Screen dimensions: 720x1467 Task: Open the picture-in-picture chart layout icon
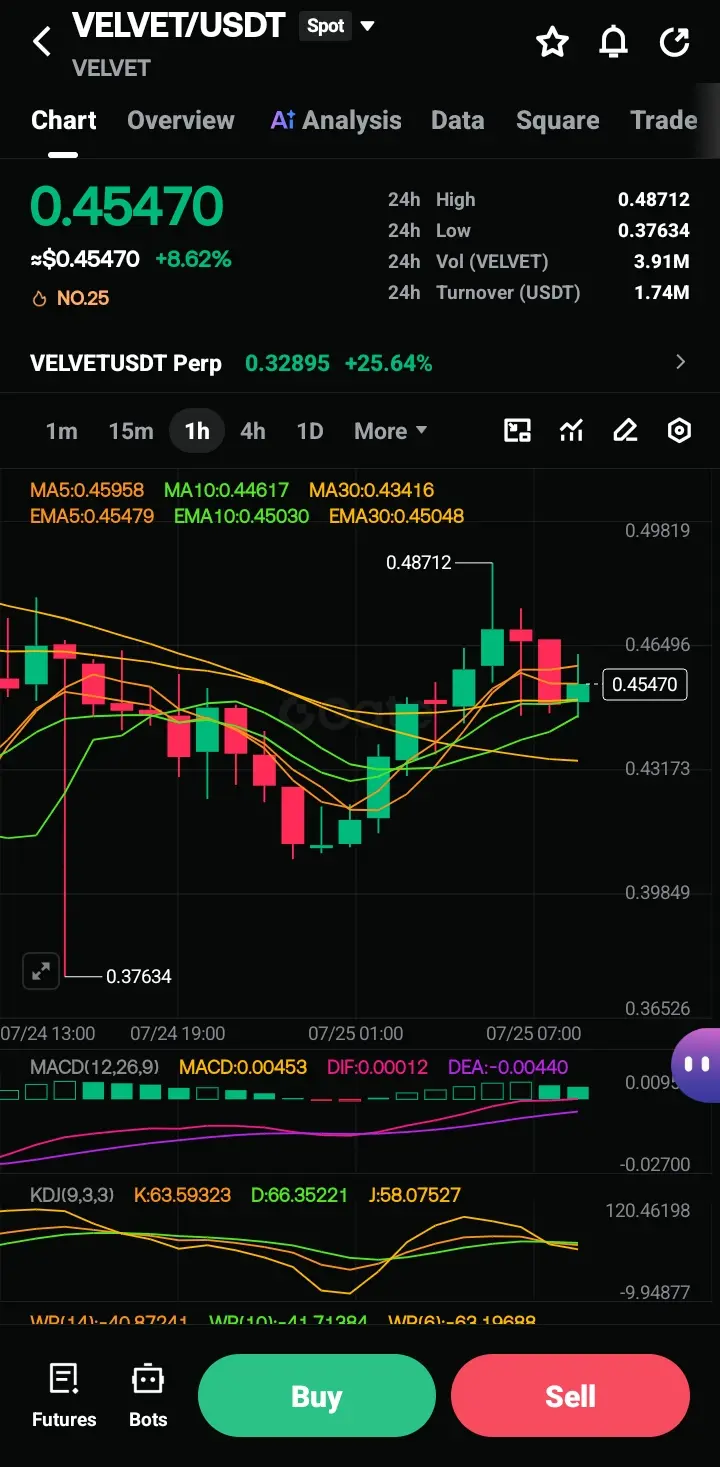point(517,431)
